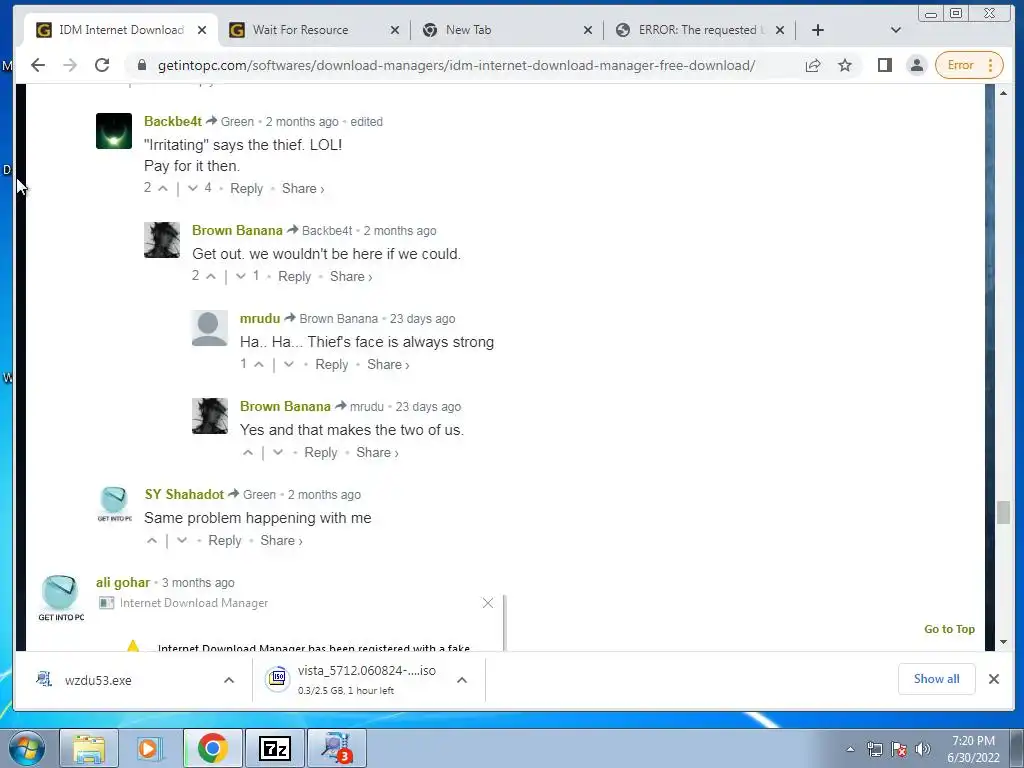This screenshot has width=1024, height=768.
Task: Open mrudu's profile link
Action: pos(260,319)
